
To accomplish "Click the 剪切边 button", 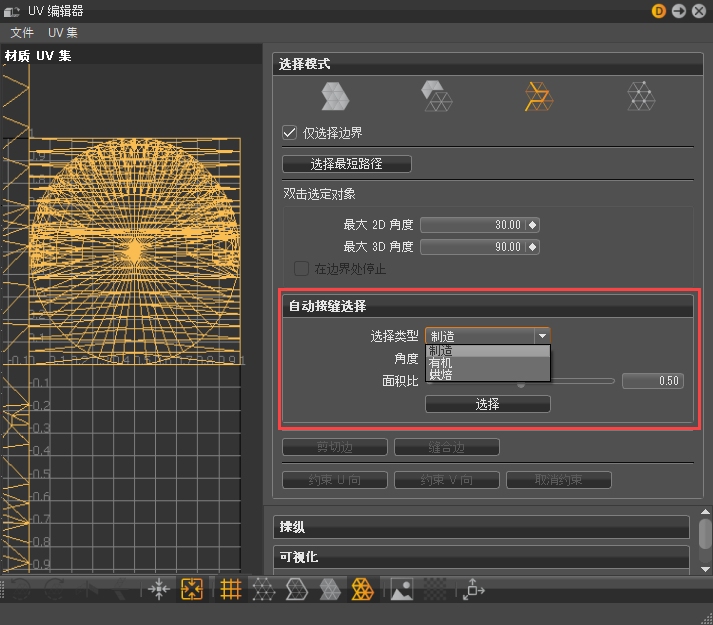I will click(x=335, y=447).
